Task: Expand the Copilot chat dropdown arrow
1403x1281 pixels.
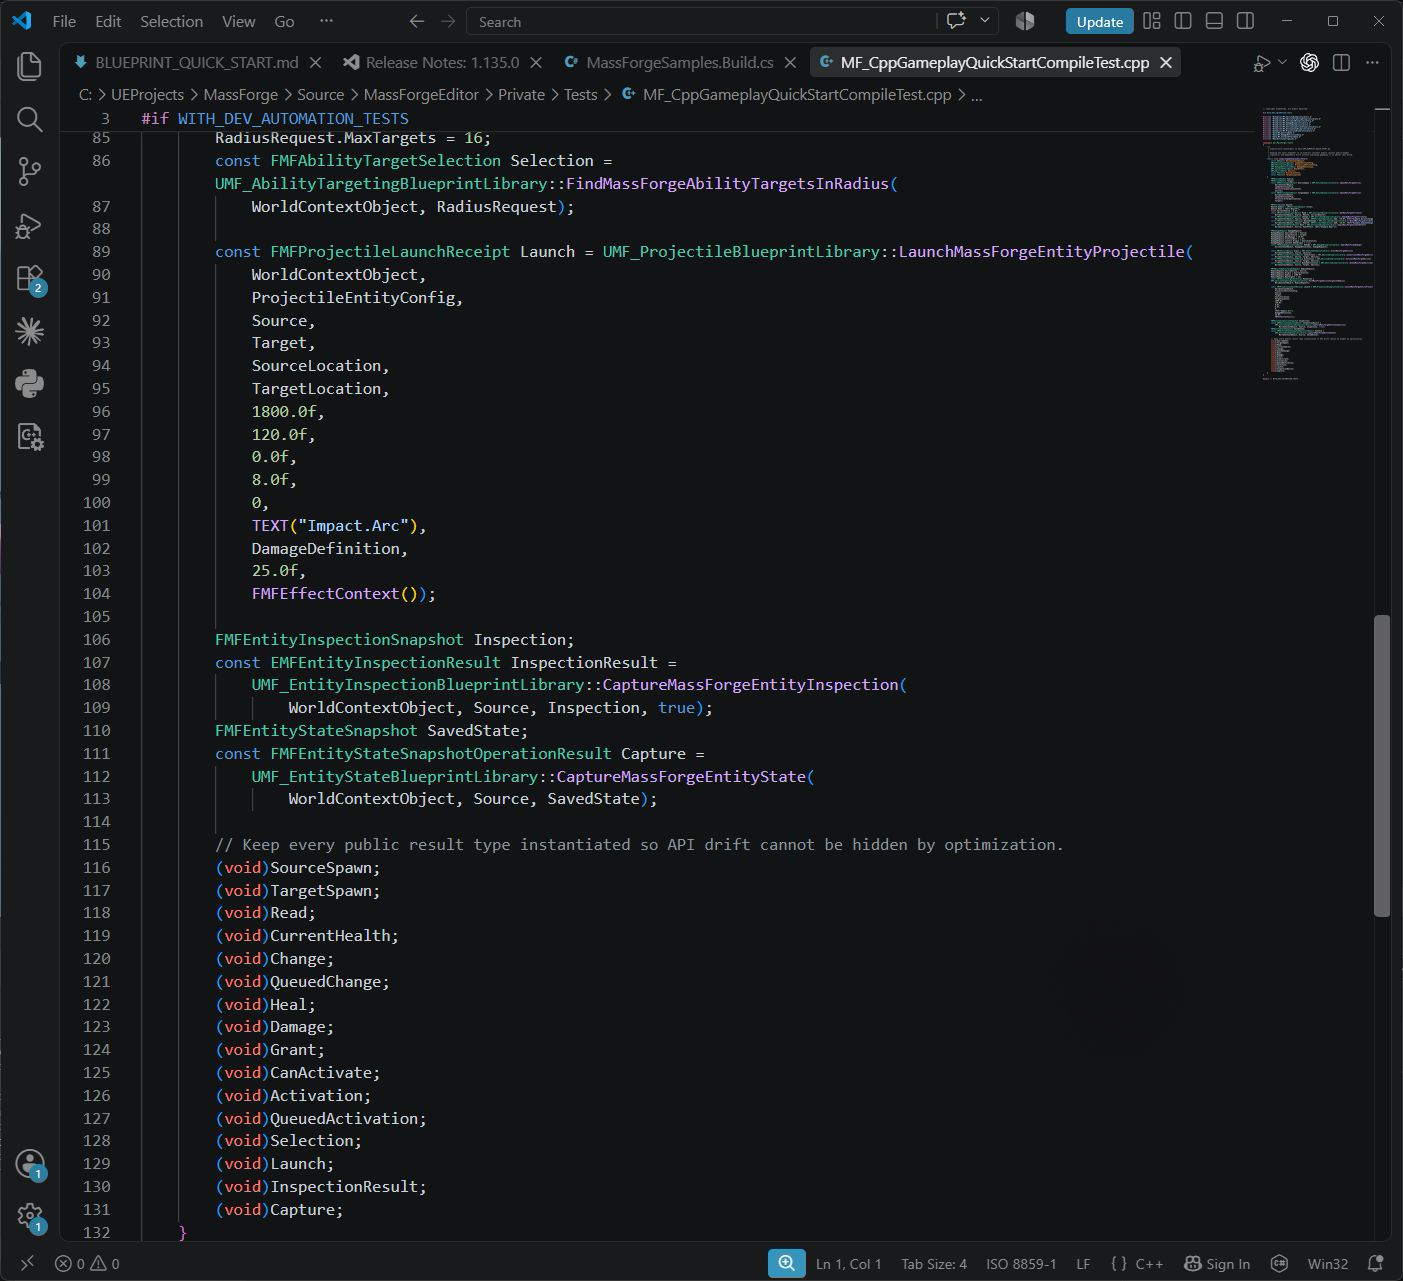Action: 984,21
